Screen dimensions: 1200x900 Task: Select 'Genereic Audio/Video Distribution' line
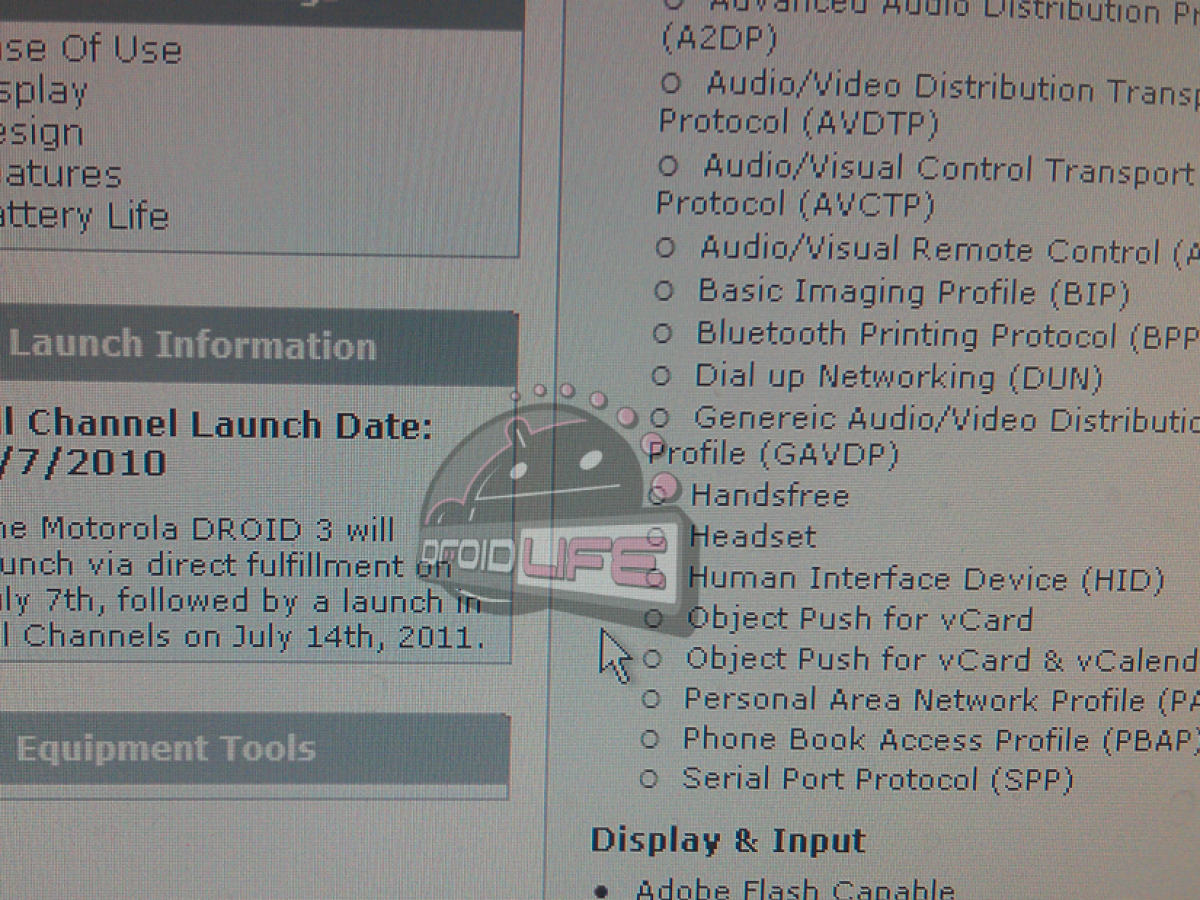click(x=945, y=418)
